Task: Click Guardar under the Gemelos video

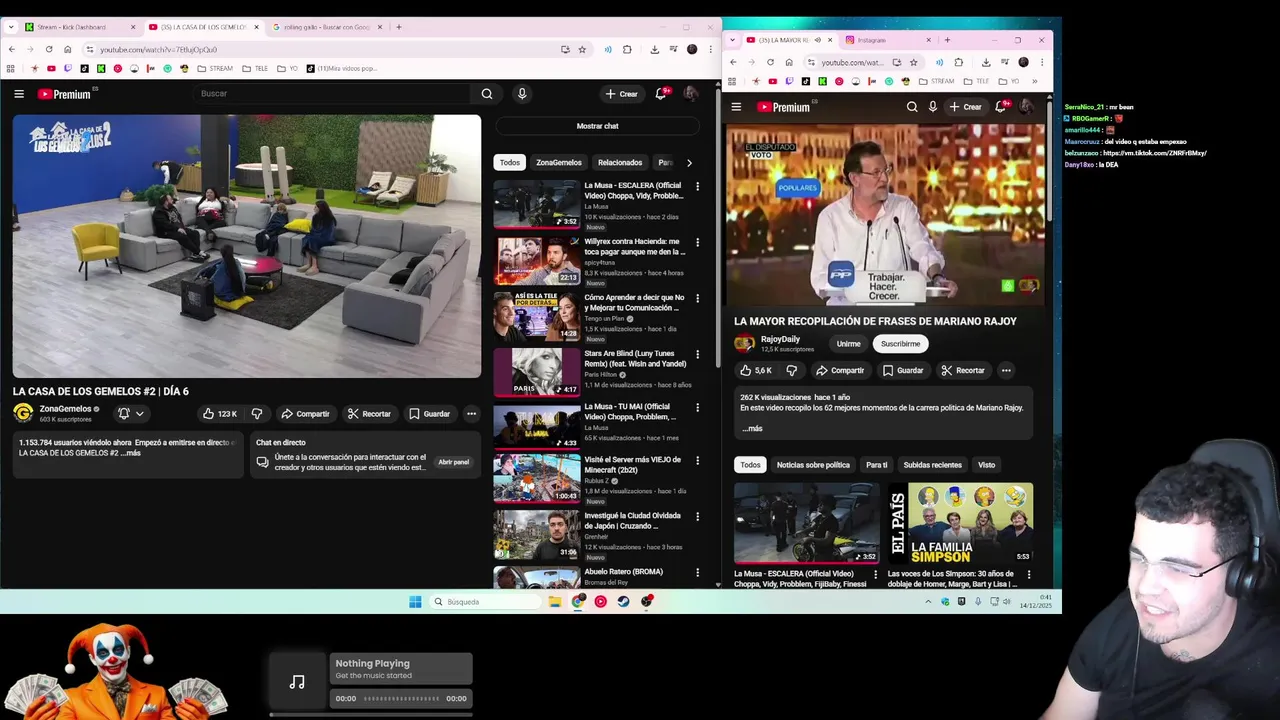Action: pyautogui.click(x=429, y=414)
